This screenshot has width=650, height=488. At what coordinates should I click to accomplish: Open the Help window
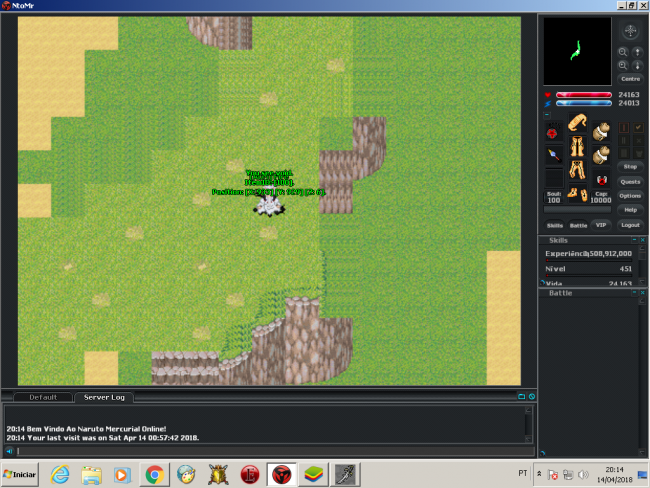click(630, 210)
